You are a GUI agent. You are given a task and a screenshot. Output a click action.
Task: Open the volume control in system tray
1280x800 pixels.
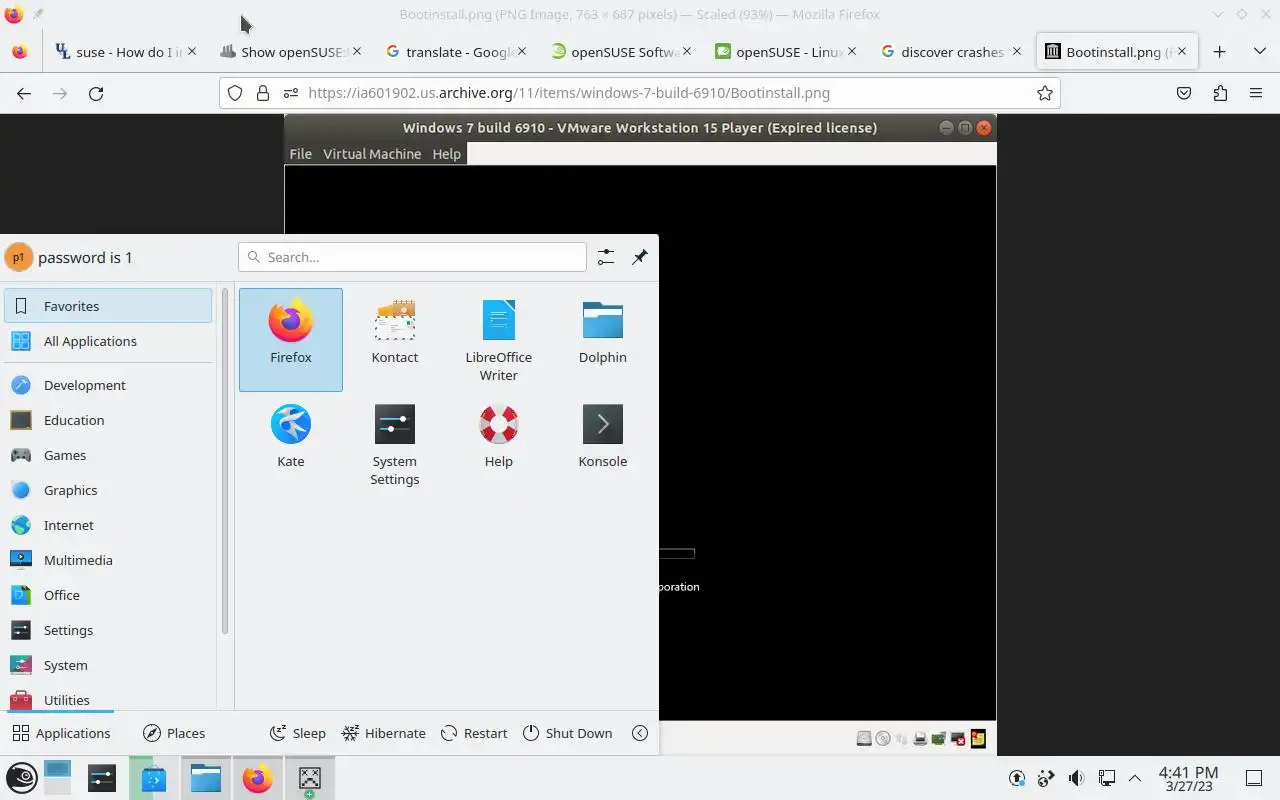coord(1076,778)
